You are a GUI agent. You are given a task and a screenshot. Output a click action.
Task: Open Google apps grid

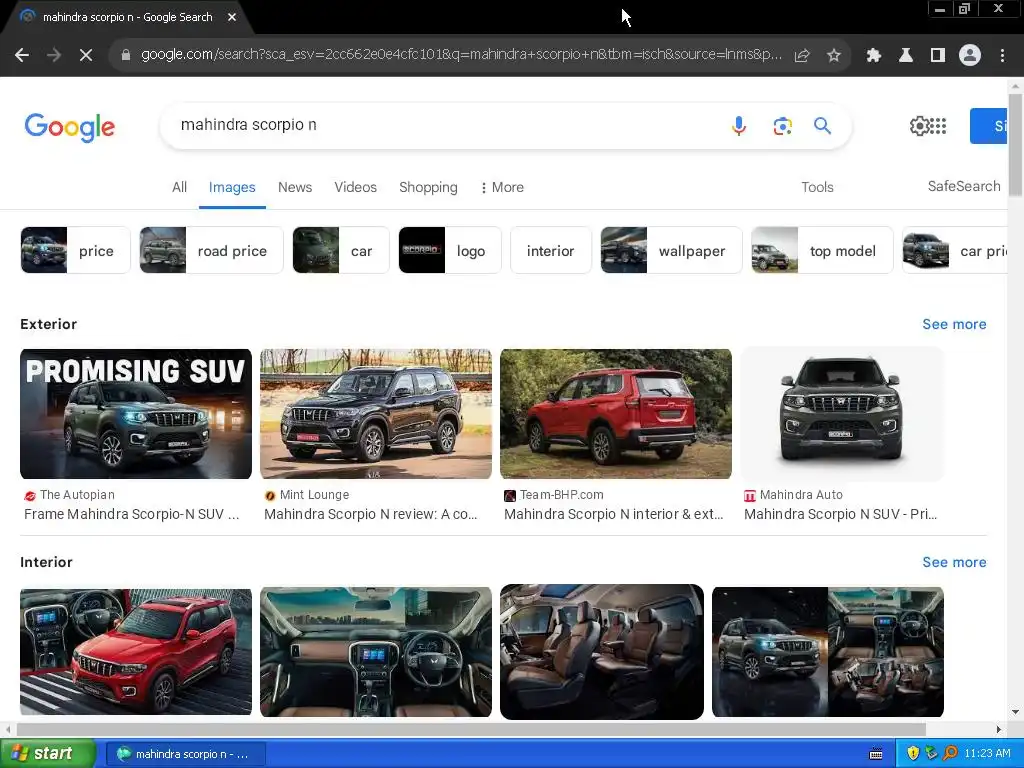point(938,125)
